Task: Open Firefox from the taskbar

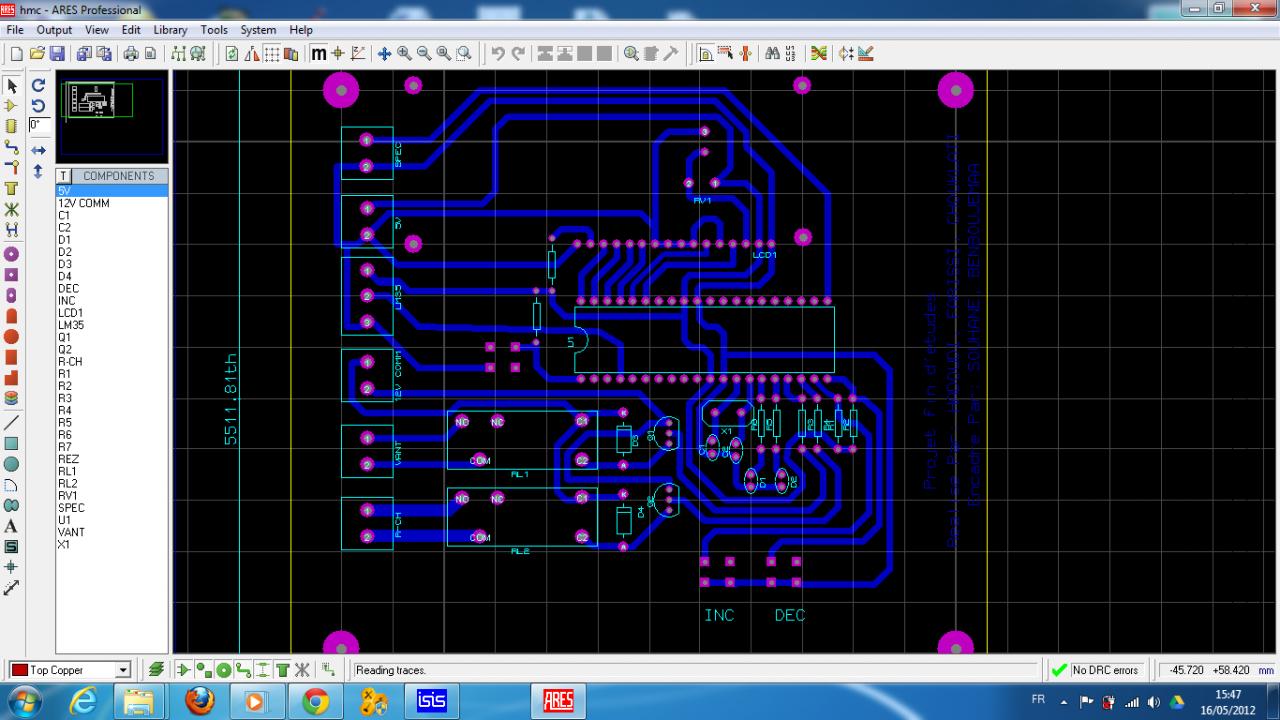Action: [199, 700]
